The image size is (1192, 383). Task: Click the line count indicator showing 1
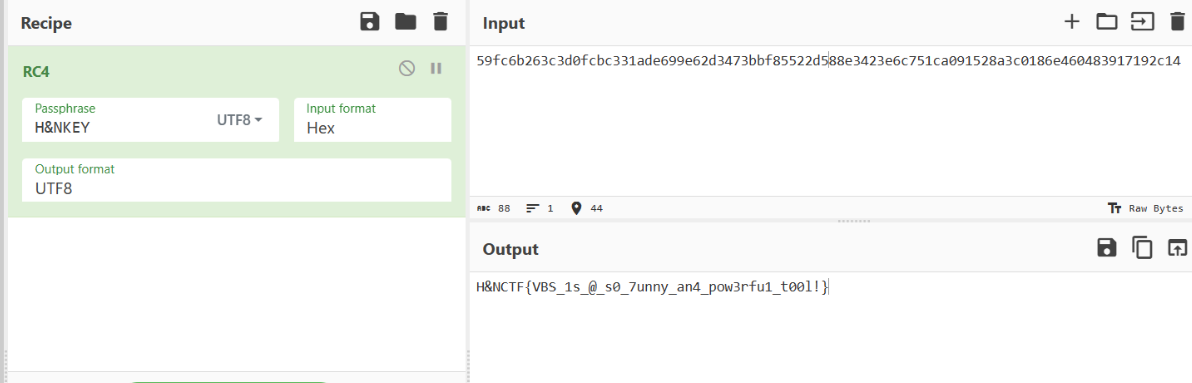[x=540, y=208]
